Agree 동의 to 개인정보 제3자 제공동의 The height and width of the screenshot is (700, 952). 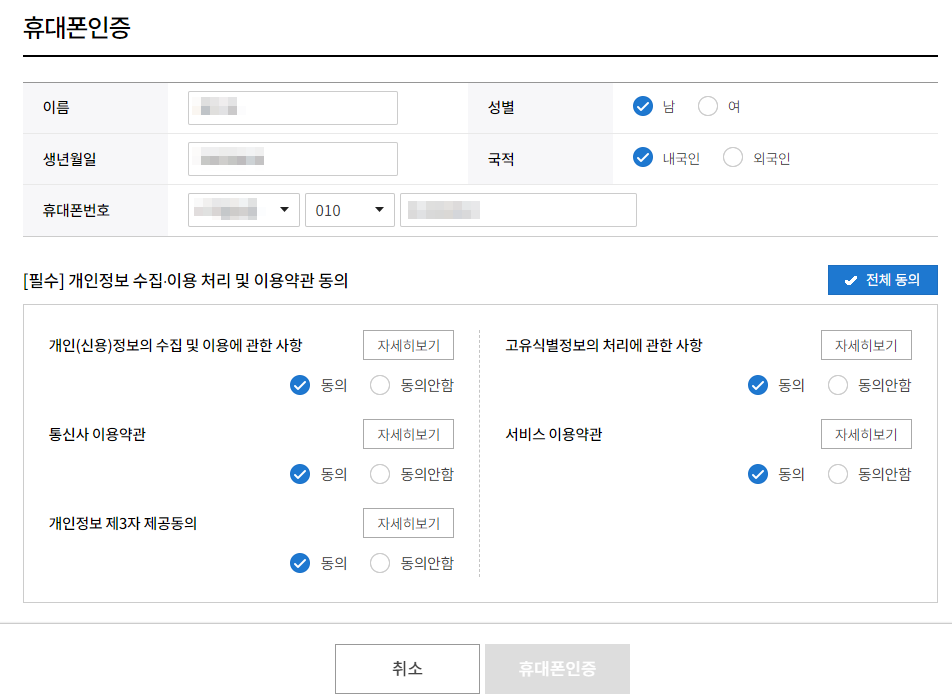(299, 563)
